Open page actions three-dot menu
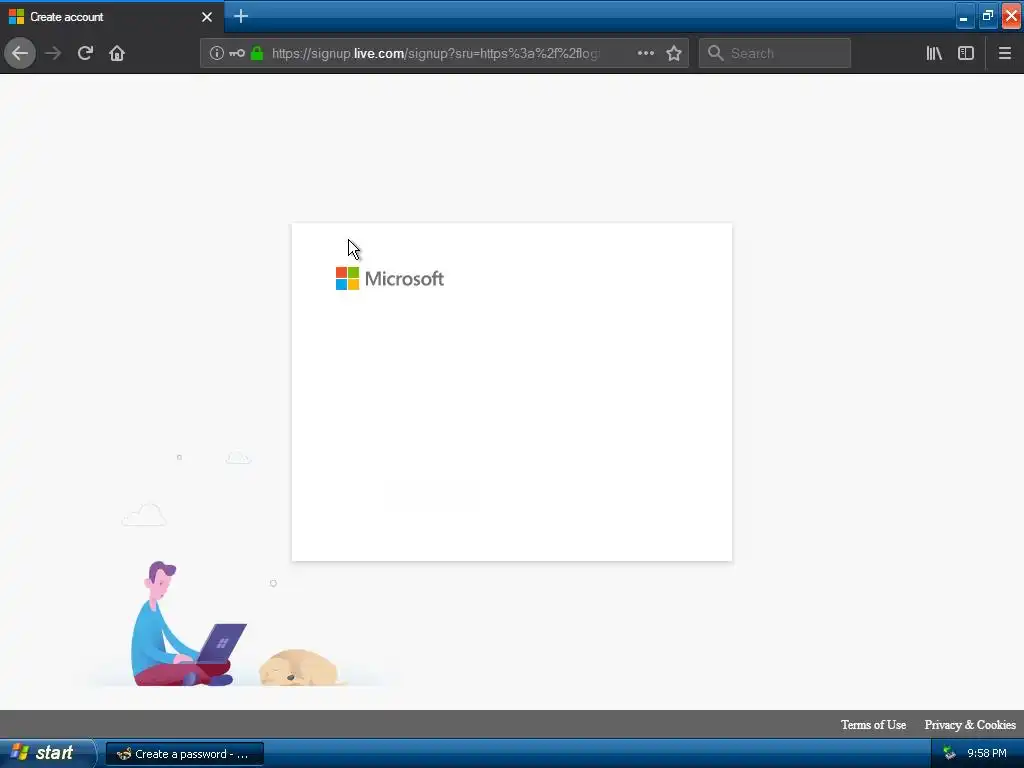The image size is (1024, 768). point(645,53)
